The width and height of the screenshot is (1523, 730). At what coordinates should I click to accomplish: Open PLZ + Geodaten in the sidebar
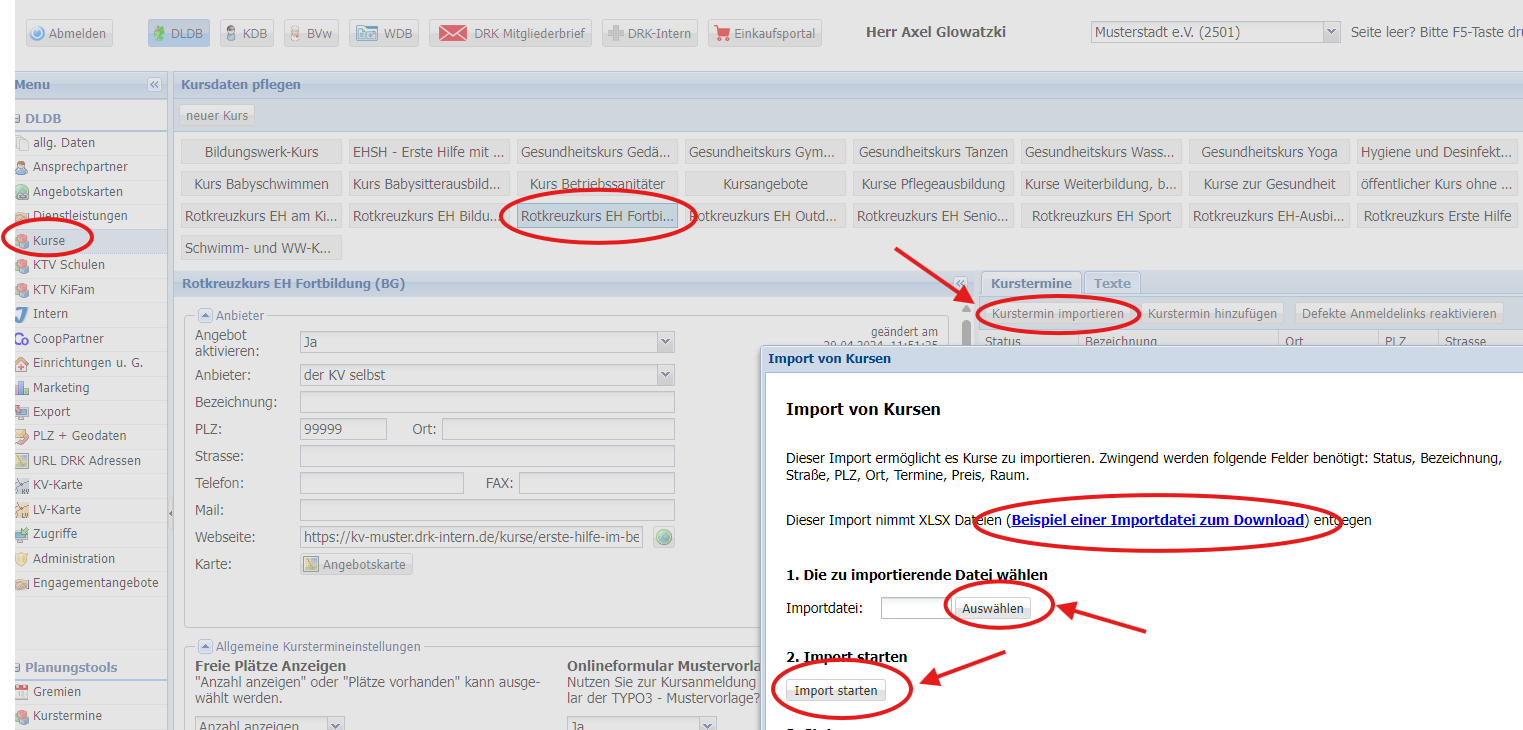(x=79, y=436)
